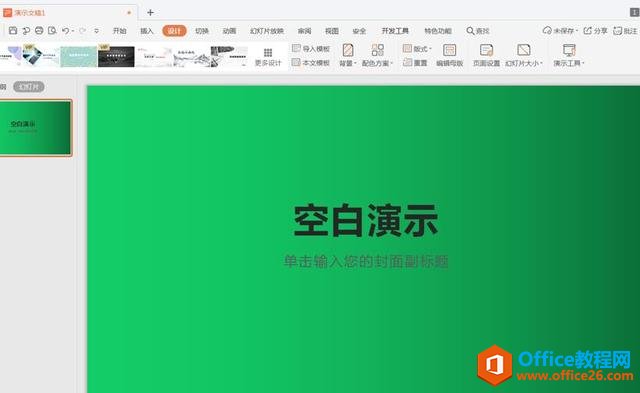Open the dropdown arrow next to Undo
The height and width of the screenshot is (393, 640).
(x=73, y=31)
